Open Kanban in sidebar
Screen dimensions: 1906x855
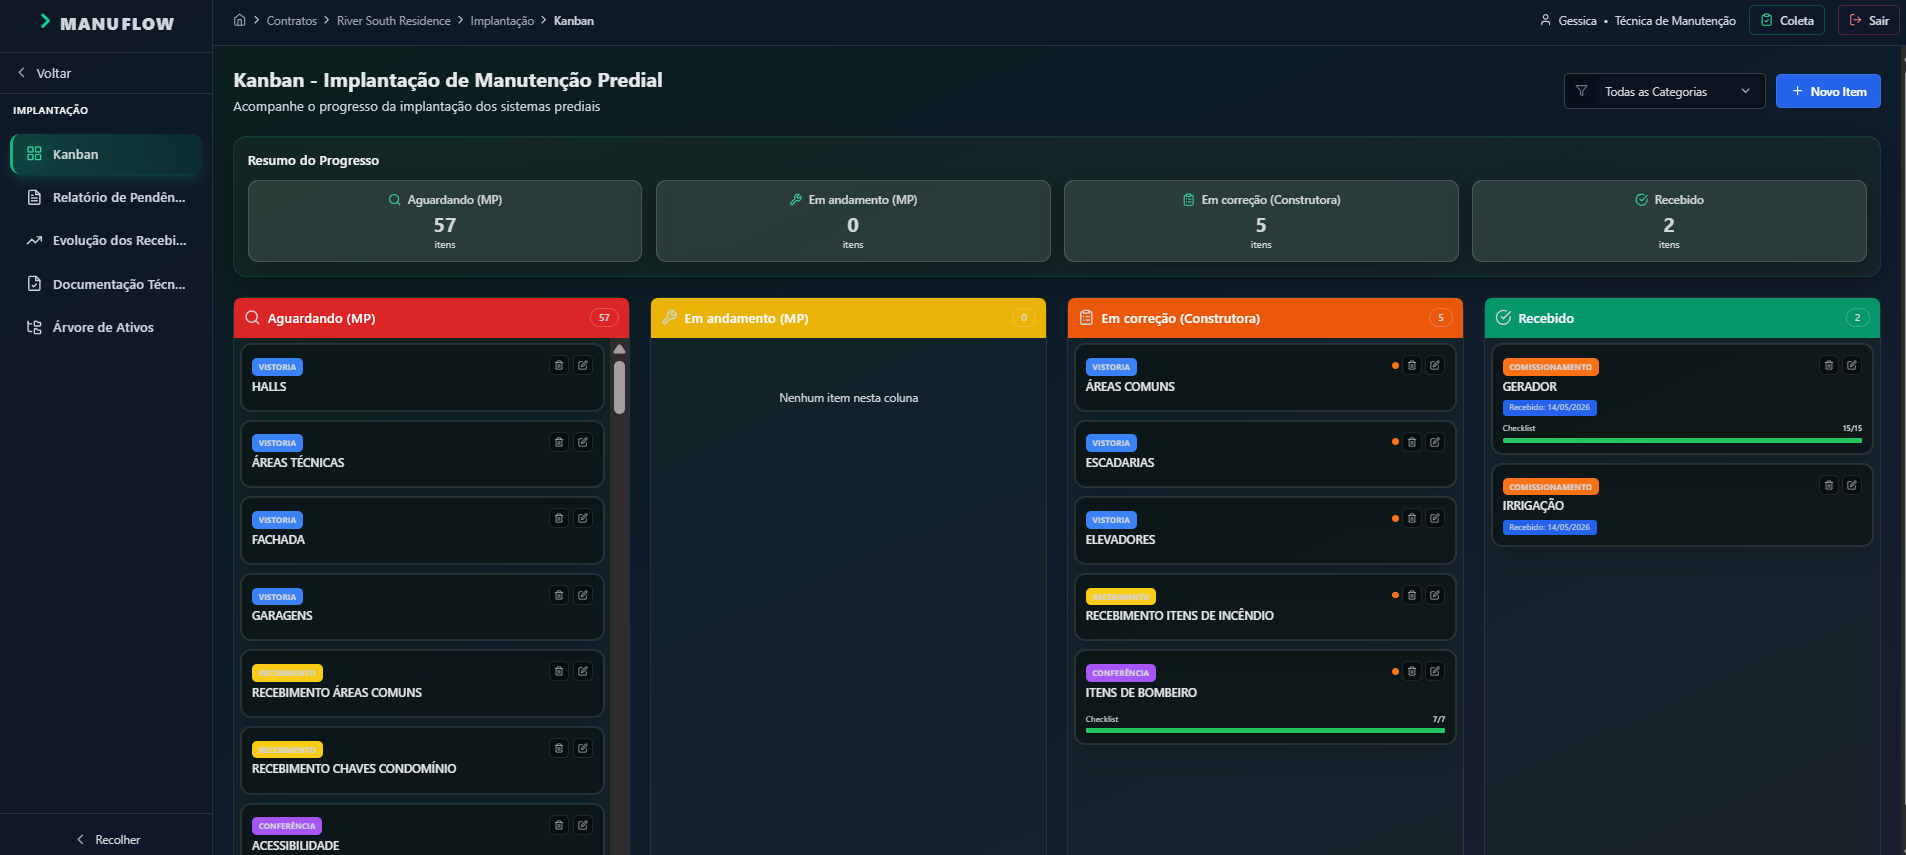(106, 154)
